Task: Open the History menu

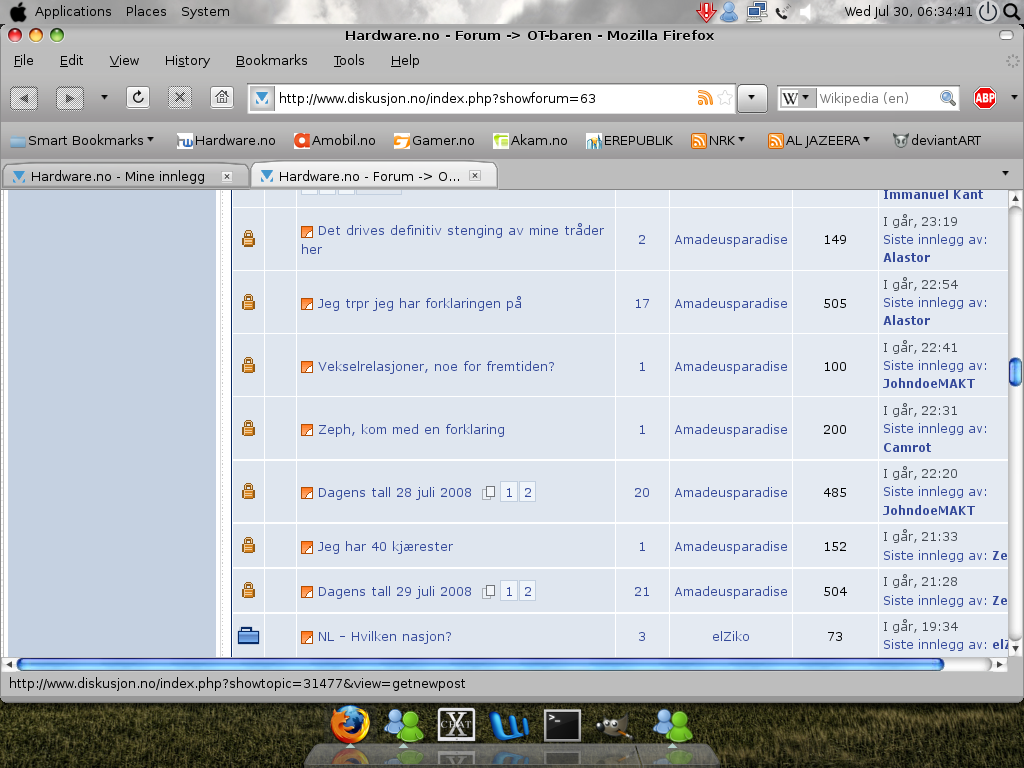Action: click(187, 61)
